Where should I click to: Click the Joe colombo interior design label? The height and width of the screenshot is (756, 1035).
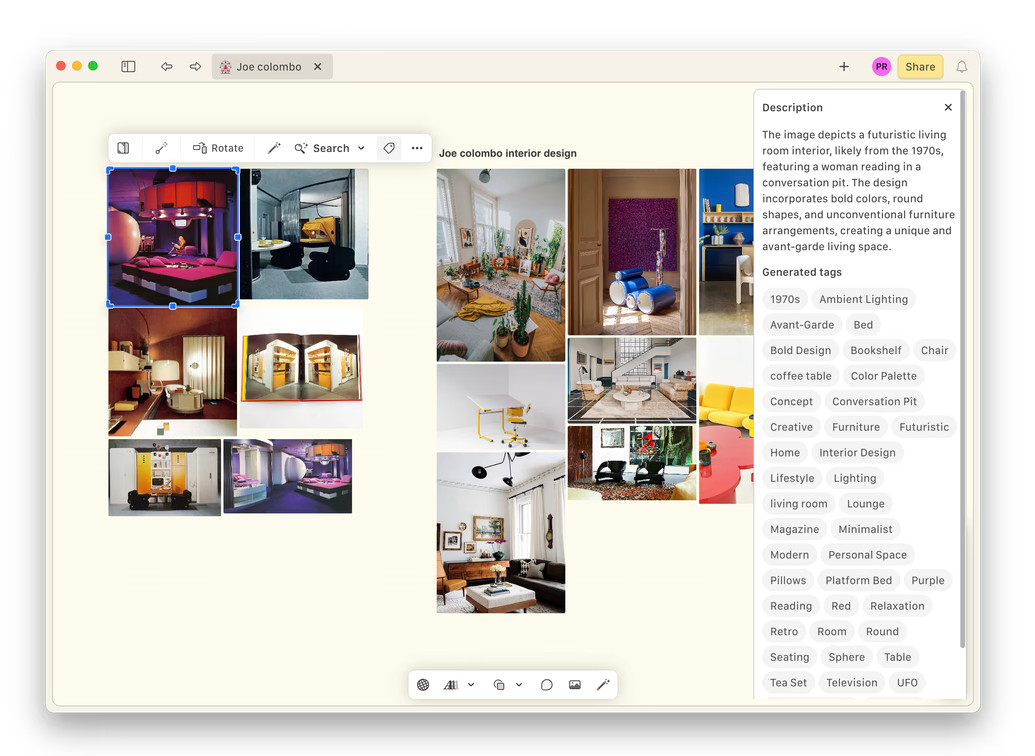click(508, 153)
